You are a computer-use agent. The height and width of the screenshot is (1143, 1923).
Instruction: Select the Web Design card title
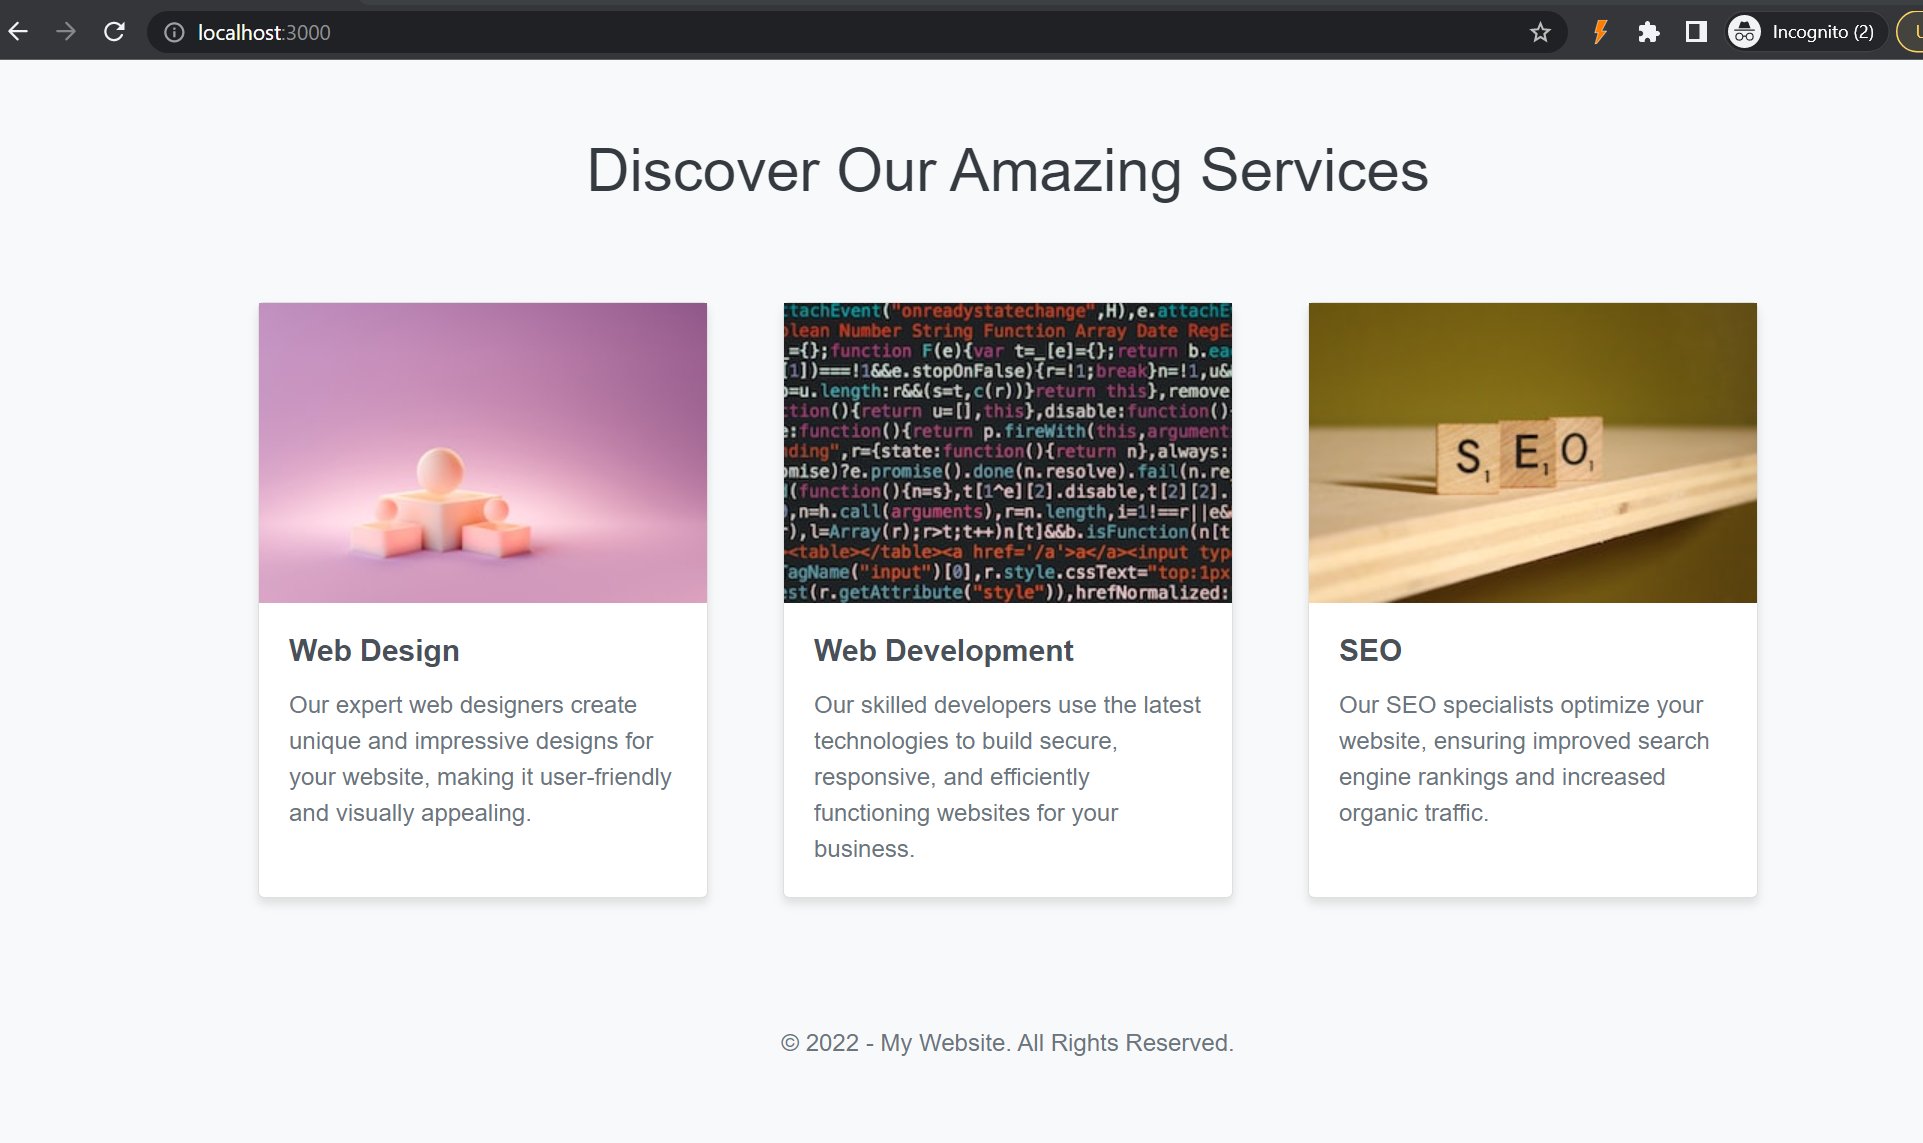[x=374, y=651]
